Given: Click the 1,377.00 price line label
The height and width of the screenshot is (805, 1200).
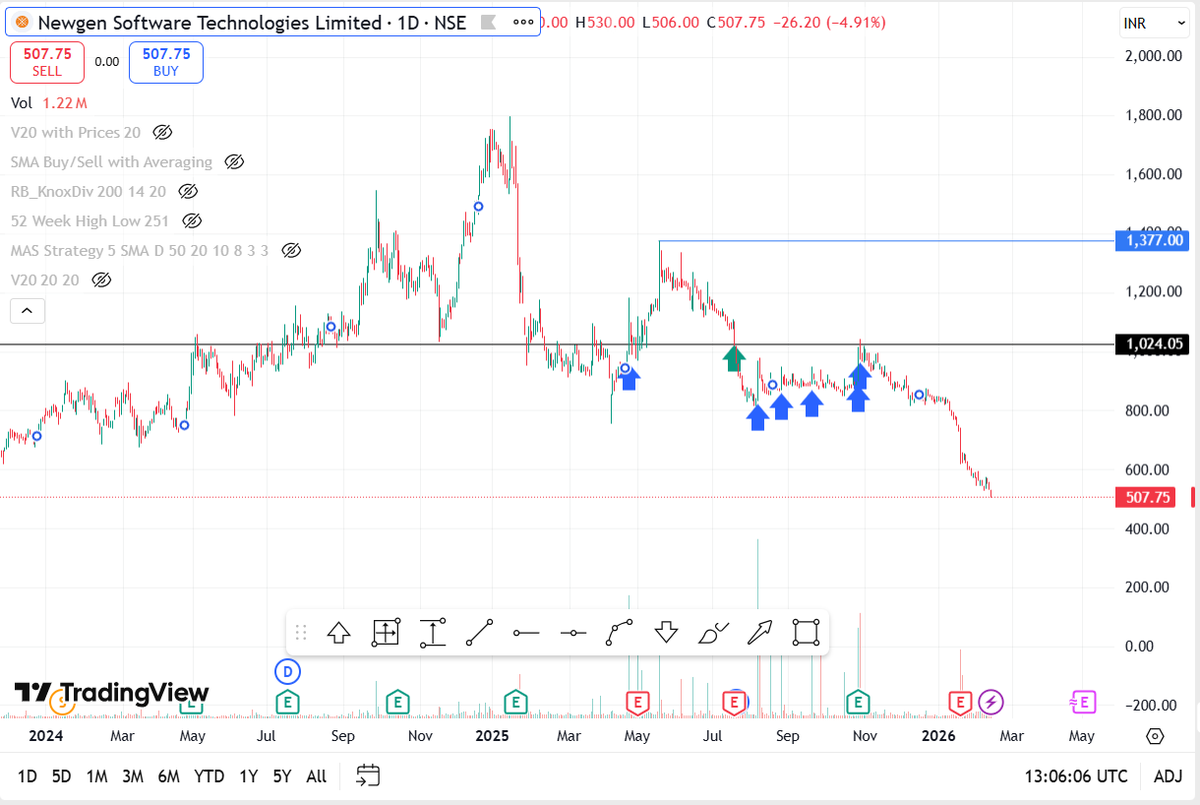Looking at the screenshot, I should [1153, 240].
